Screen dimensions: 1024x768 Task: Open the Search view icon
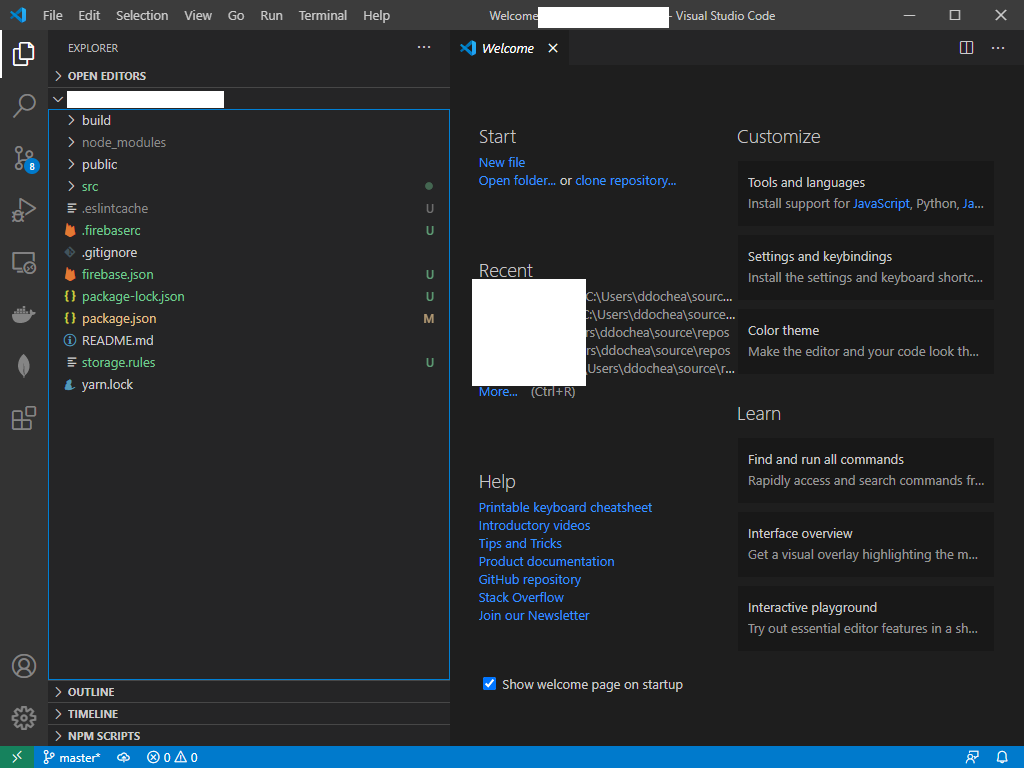tap(24, 105)
